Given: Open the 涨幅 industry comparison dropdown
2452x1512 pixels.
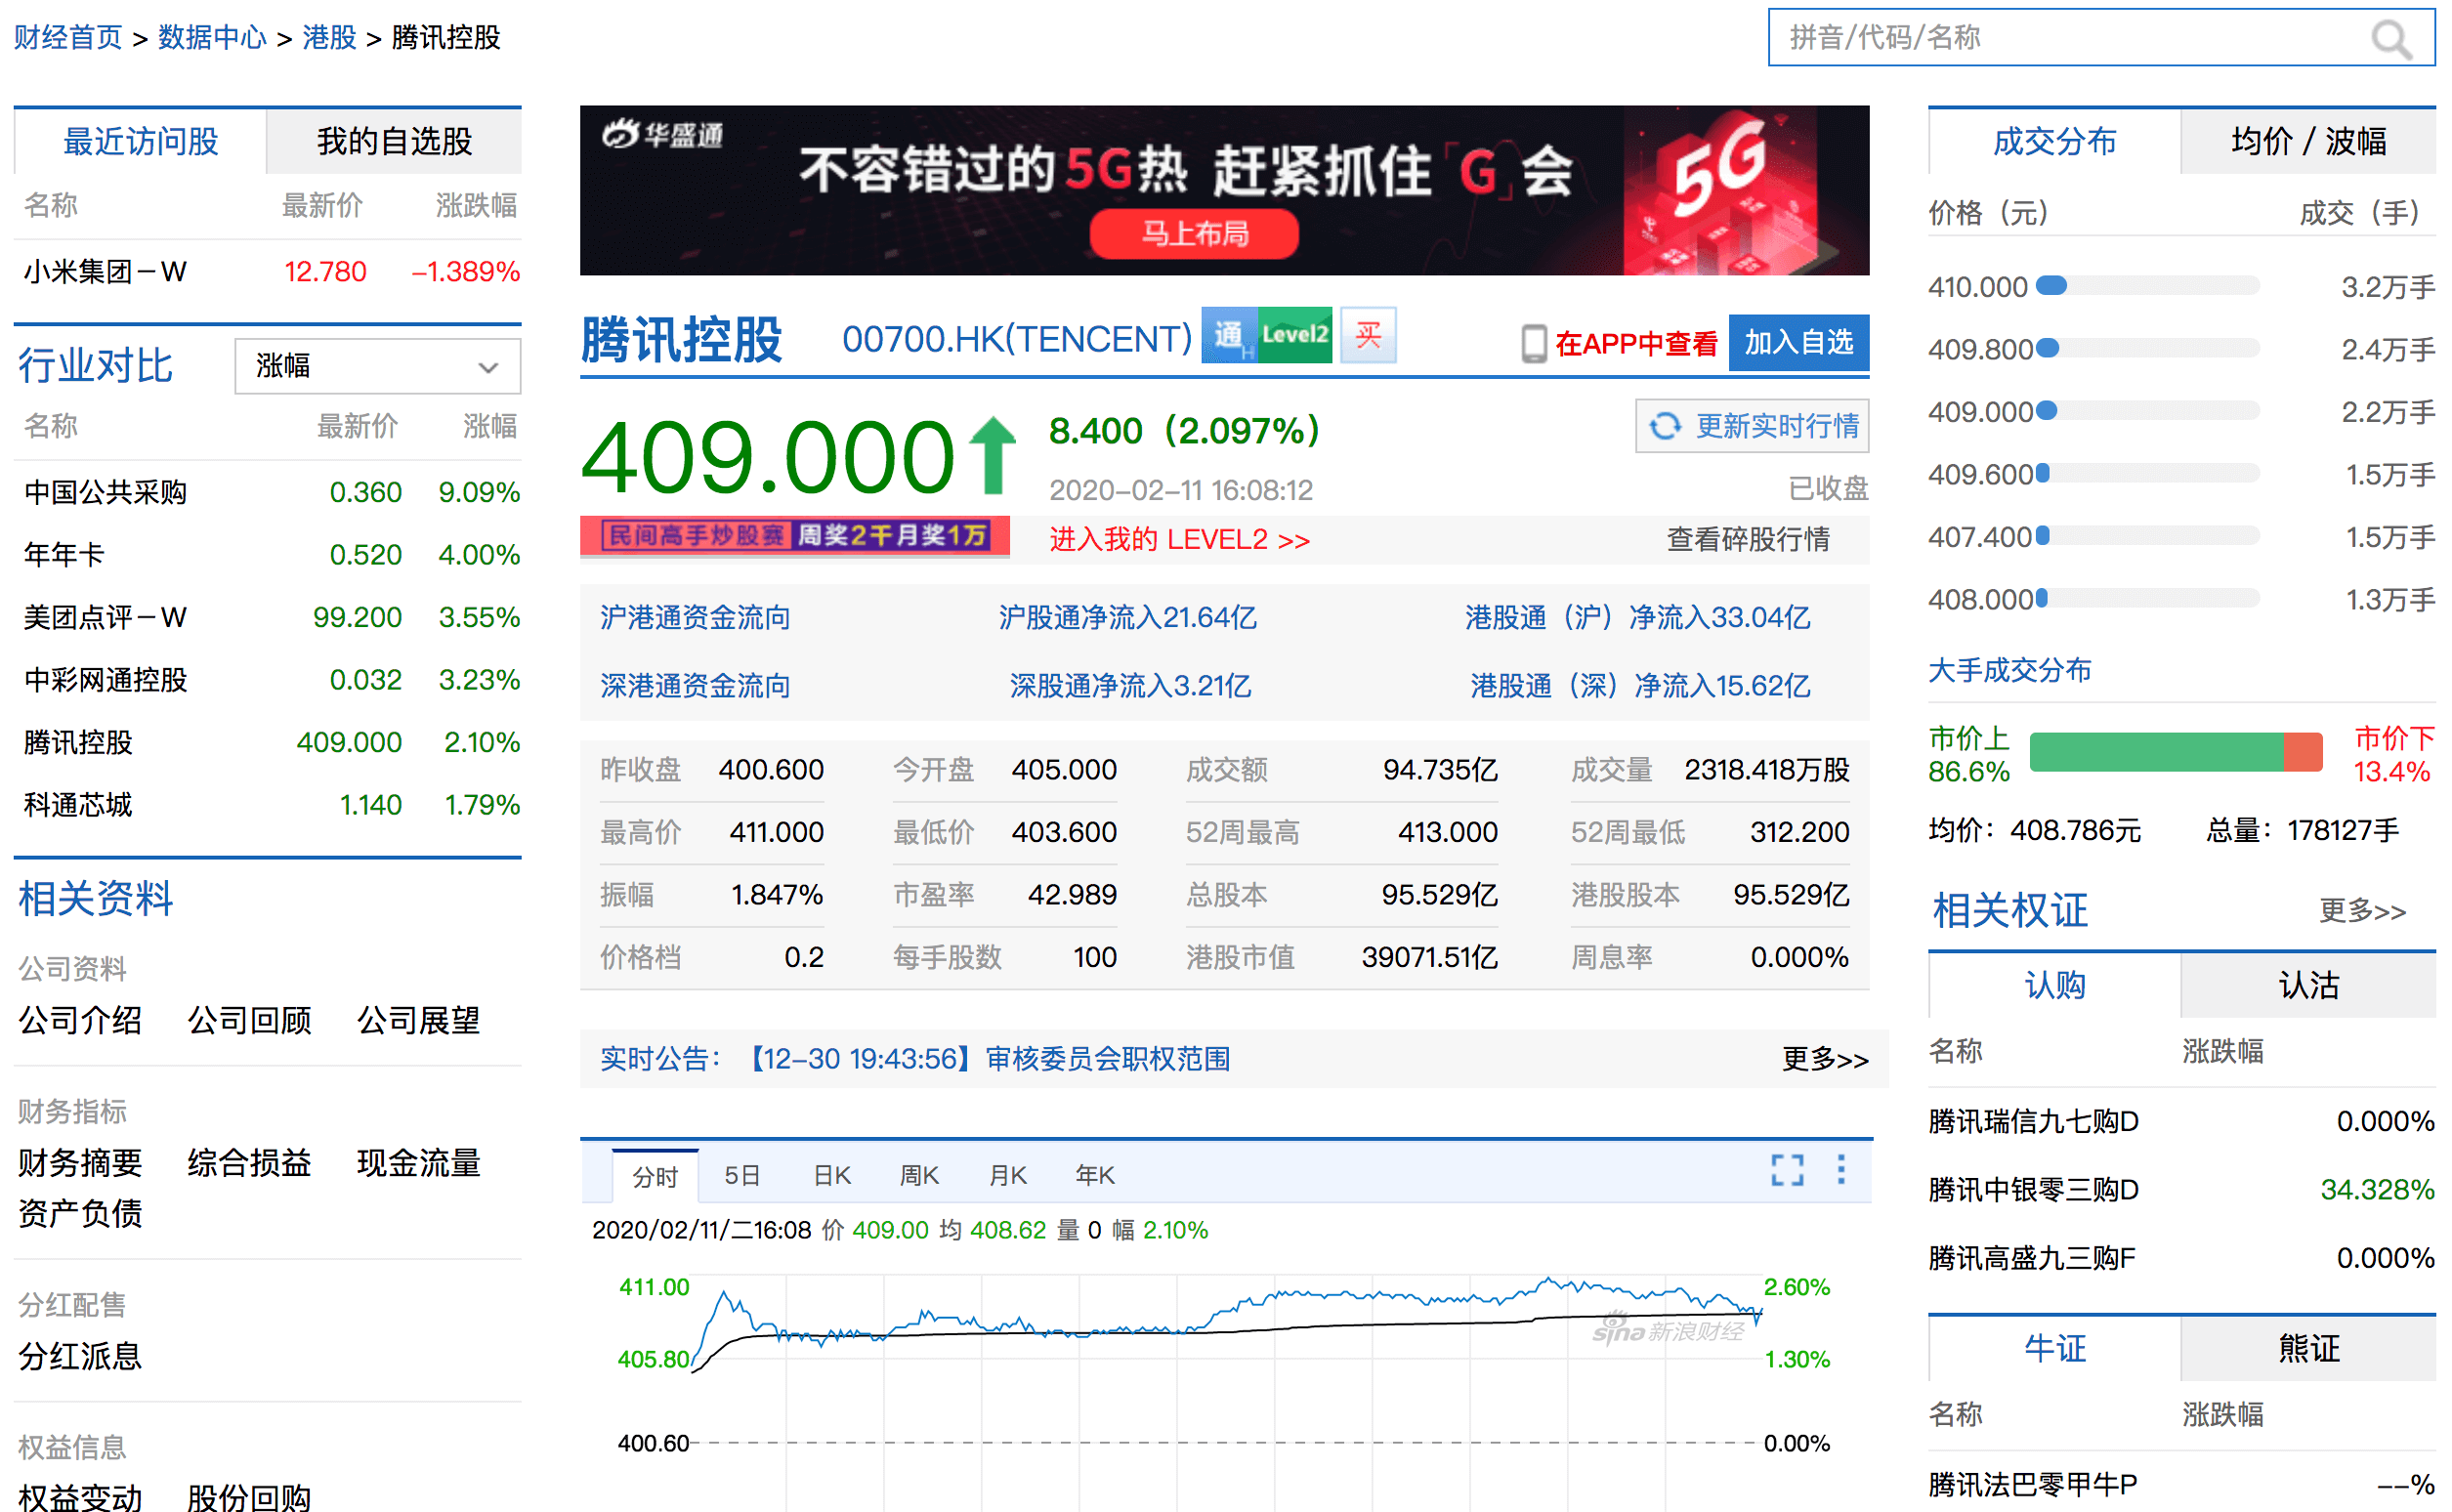Looking at the screenshot, I should click(377, 366).
